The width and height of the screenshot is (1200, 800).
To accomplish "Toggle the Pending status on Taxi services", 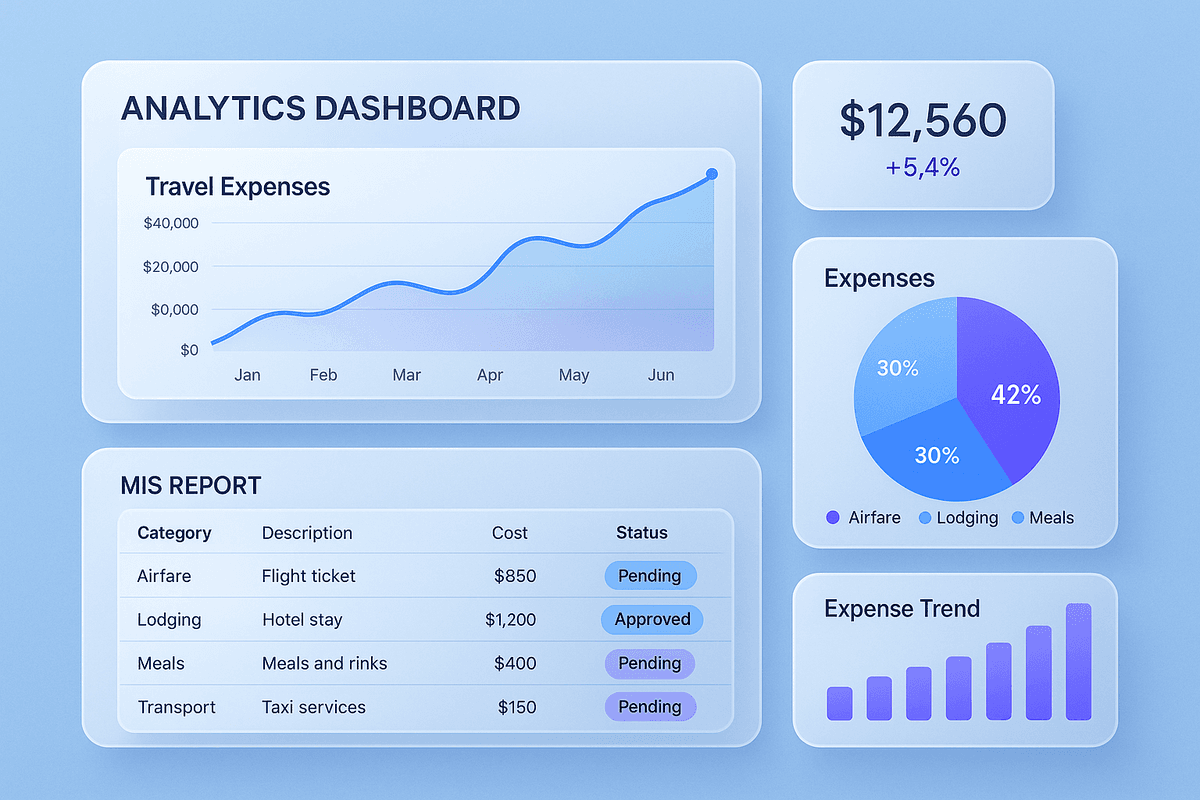I will click(x=650, y=707).
